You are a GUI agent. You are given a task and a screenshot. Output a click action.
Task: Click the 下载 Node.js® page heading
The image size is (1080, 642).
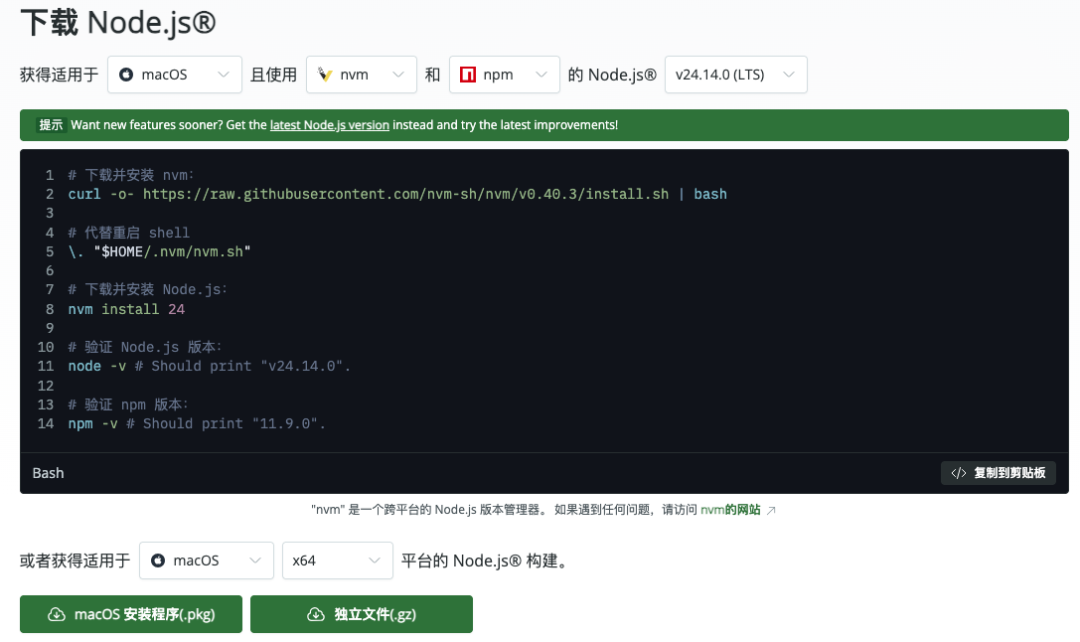pos(118,22)
